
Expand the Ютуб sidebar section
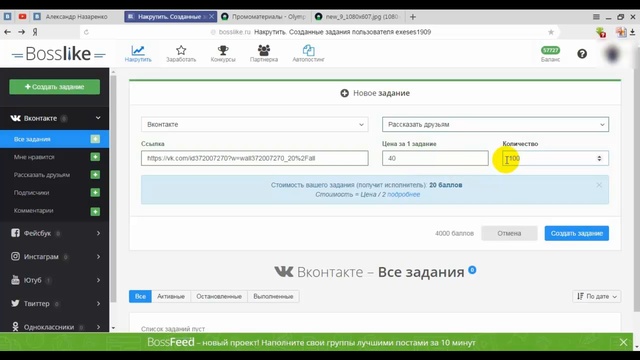[98, 280]
